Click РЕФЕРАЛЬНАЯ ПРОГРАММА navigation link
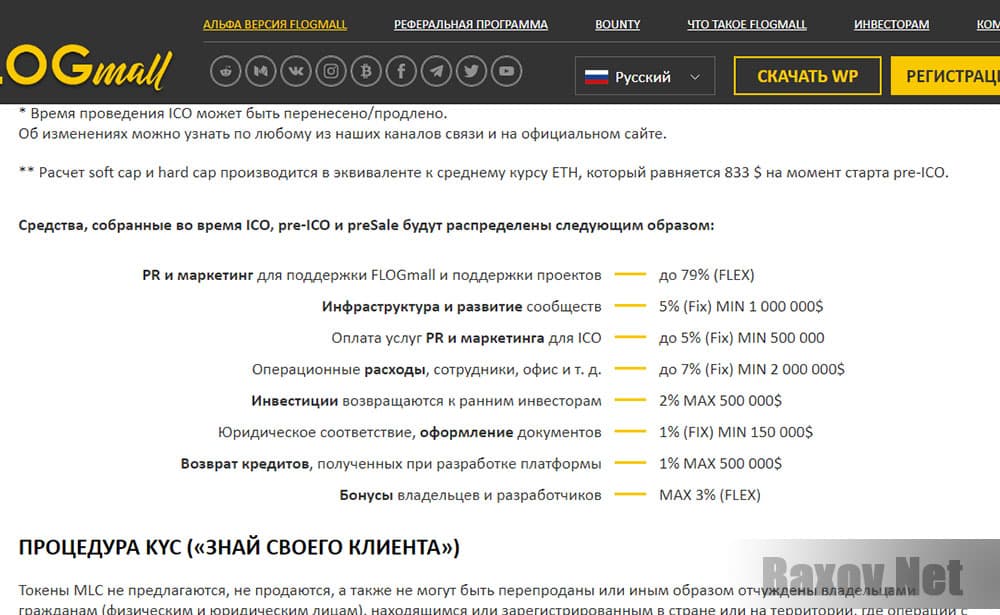The height and width of the screenshot is (615, 1000). click(470, 24)
